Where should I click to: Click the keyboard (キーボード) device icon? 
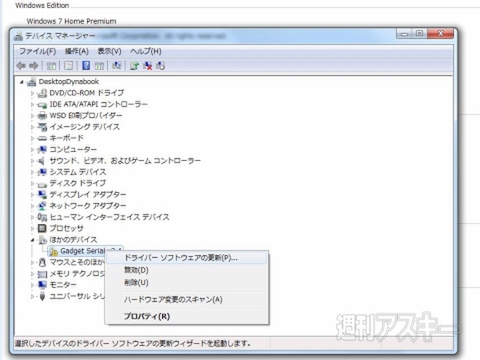[x=42, y=138]
